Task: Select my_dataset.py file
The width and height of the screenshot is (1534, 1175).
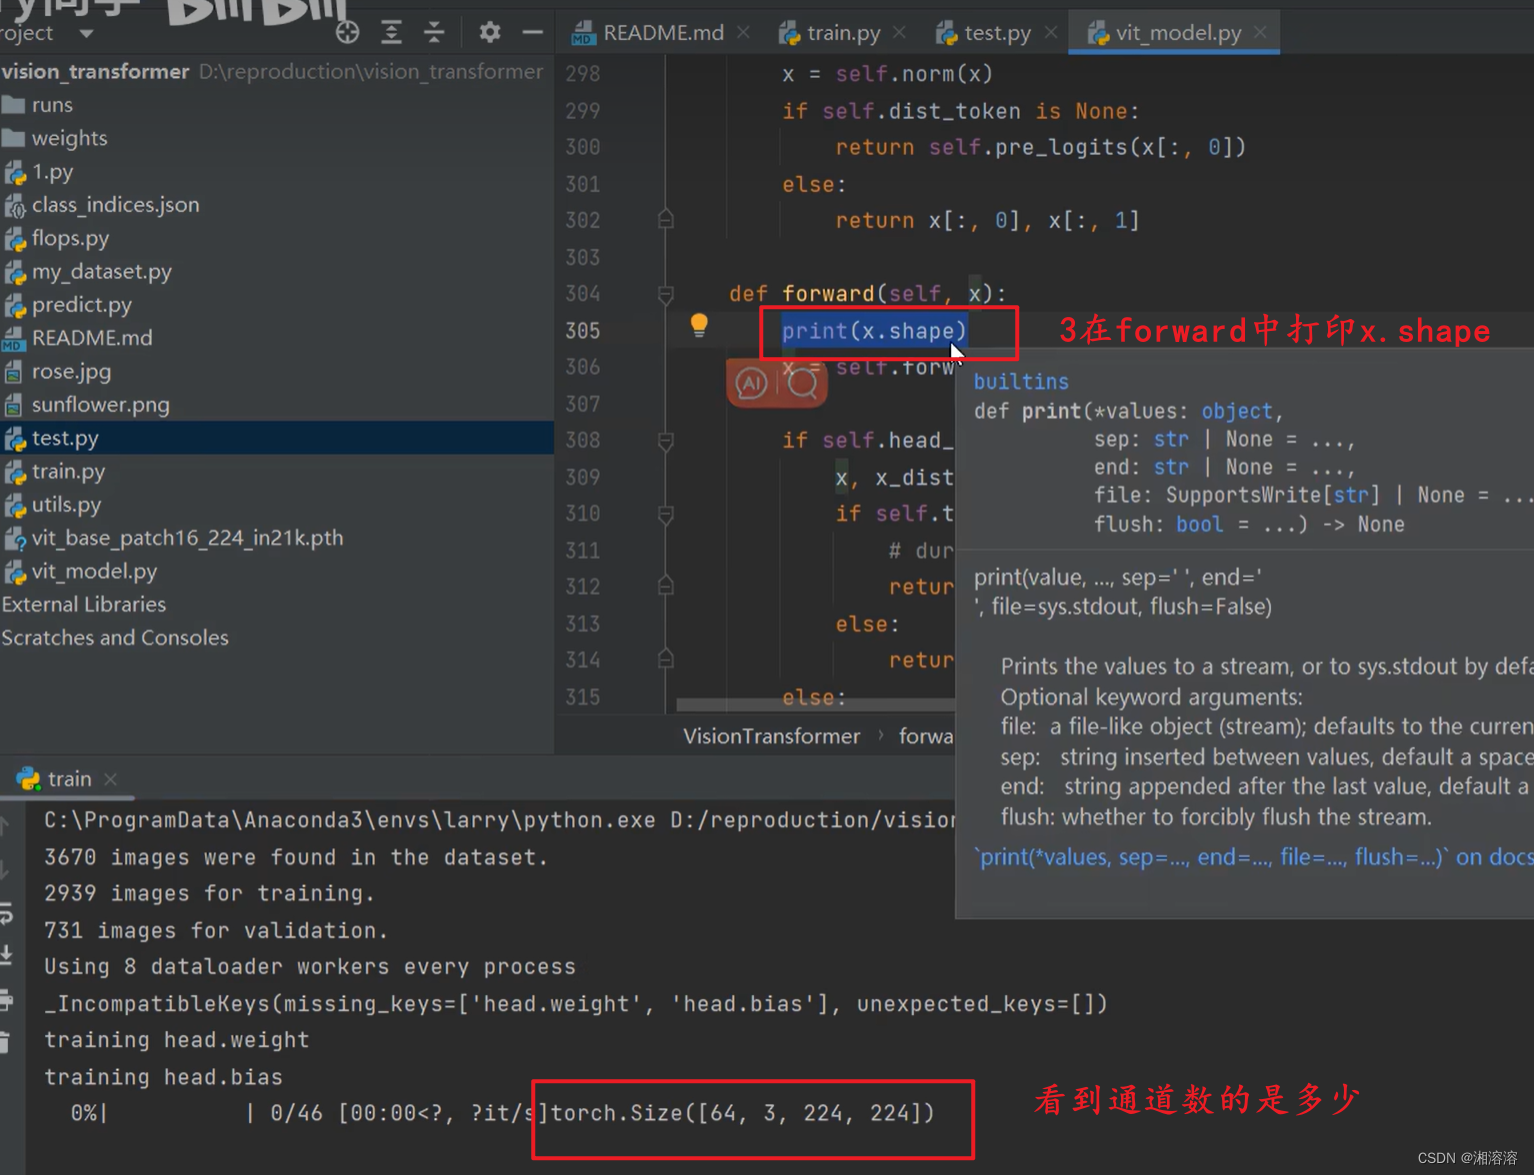Action: (101, 271)
